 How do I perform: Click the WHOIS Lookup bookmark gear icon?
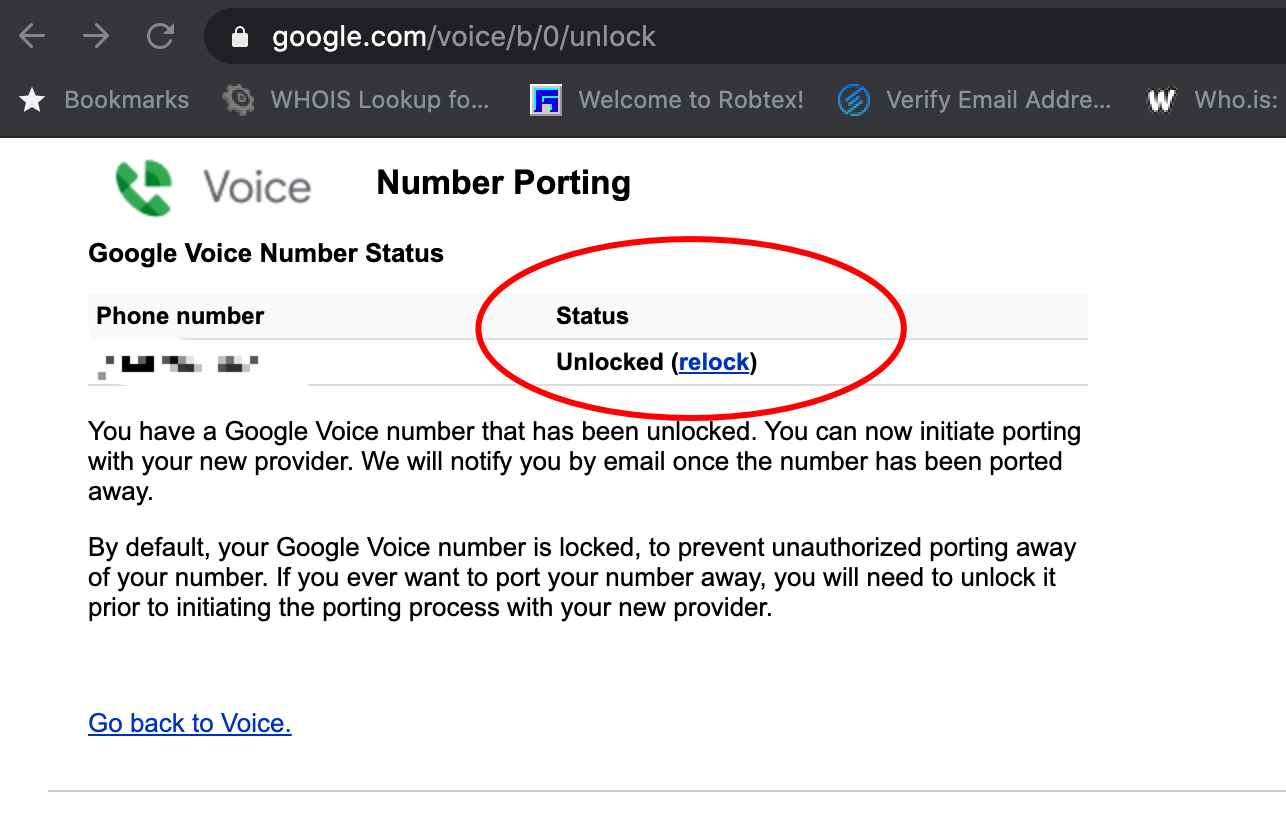pos(238,100)
